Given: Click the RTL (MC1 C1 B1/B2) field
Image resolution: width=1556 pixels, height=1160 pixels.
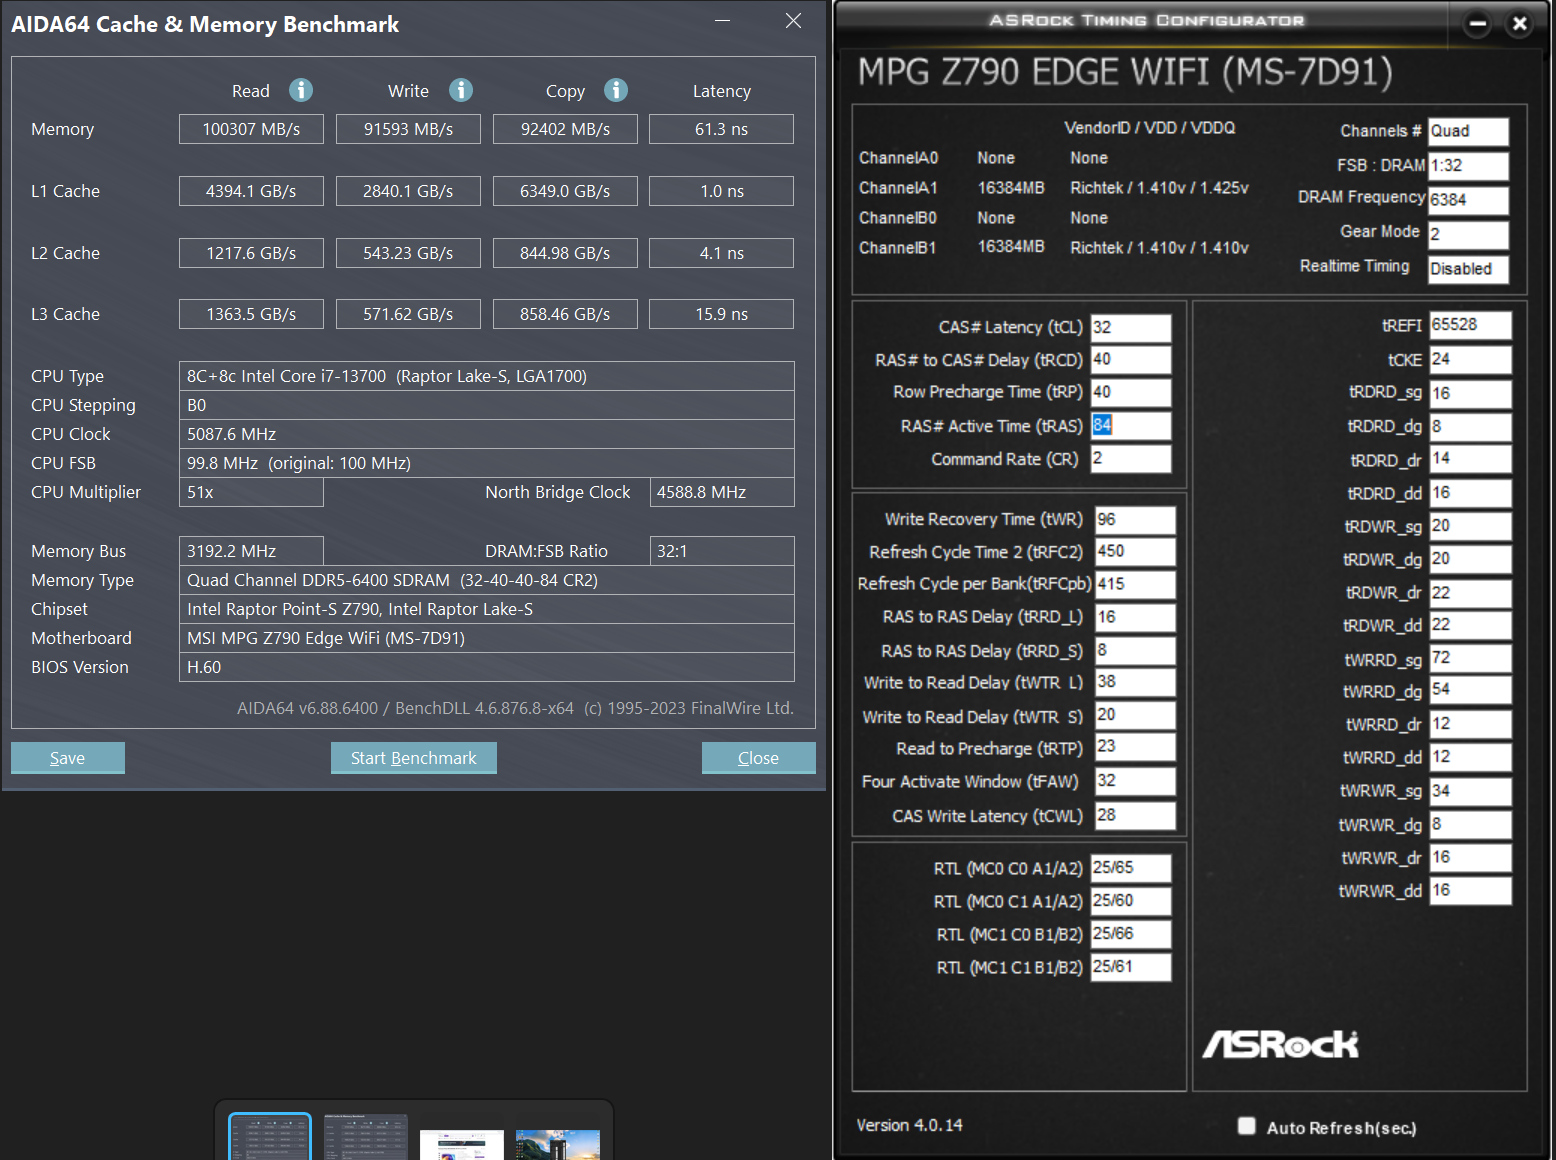Looking at the screenshot, I should pyautogui.click(x=1130, y=967).
